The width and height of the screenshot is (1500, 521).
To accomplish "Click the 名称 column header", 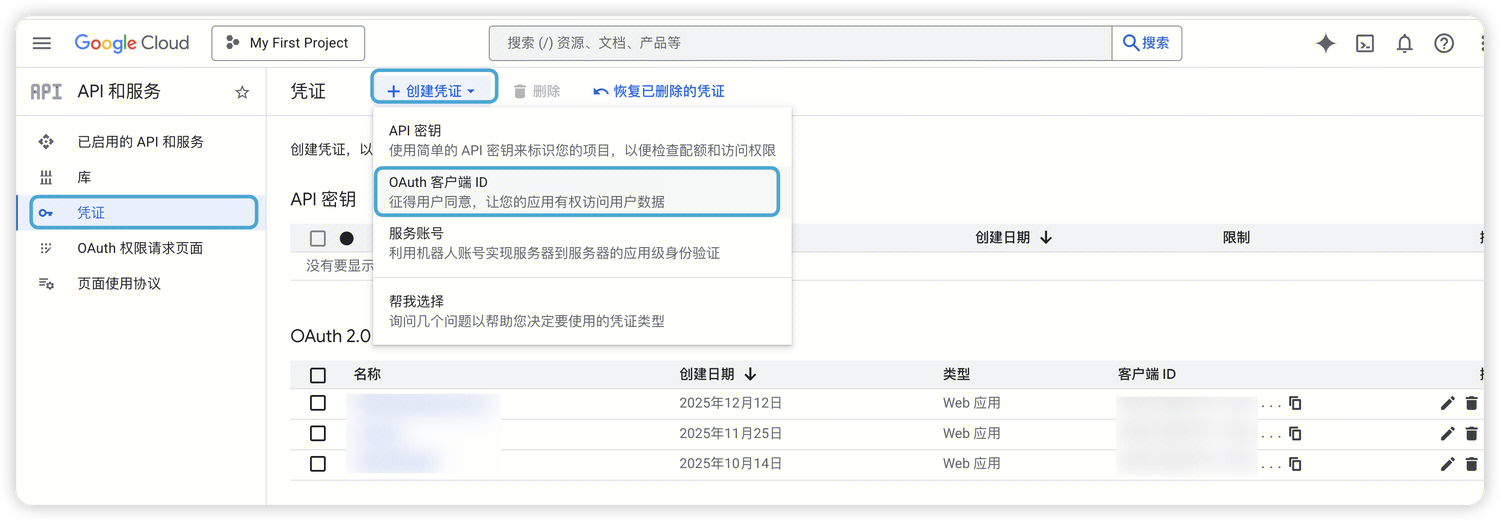I will (367, 374).
